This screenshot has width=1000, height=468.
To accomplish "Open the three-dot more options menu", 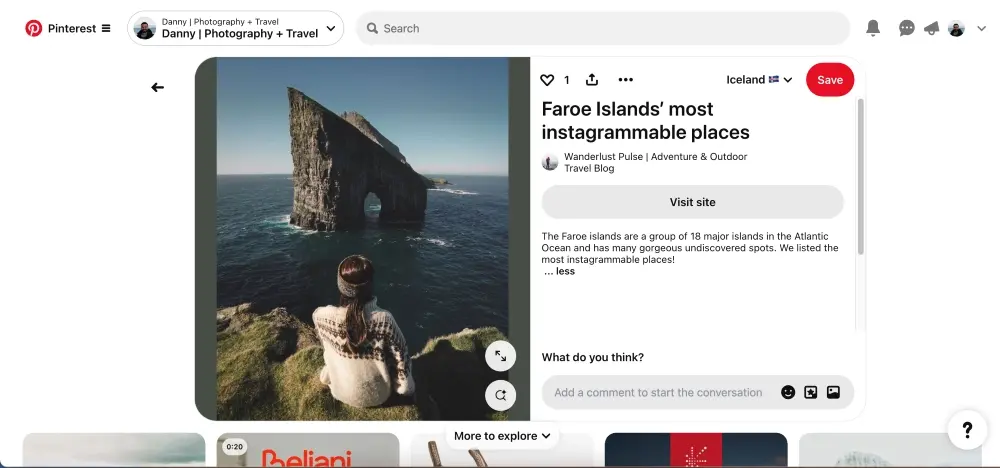I will point(626,80).
